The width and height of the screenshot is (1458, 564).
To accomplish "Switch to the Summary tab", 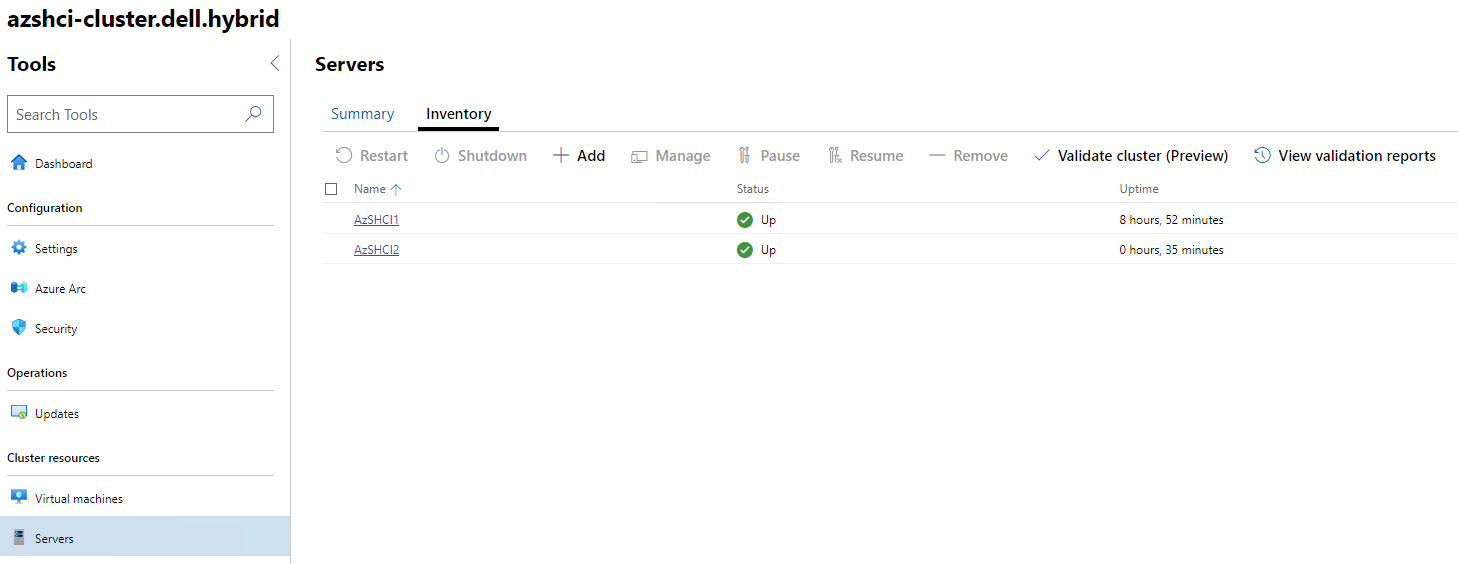I will tap(362, 114).
